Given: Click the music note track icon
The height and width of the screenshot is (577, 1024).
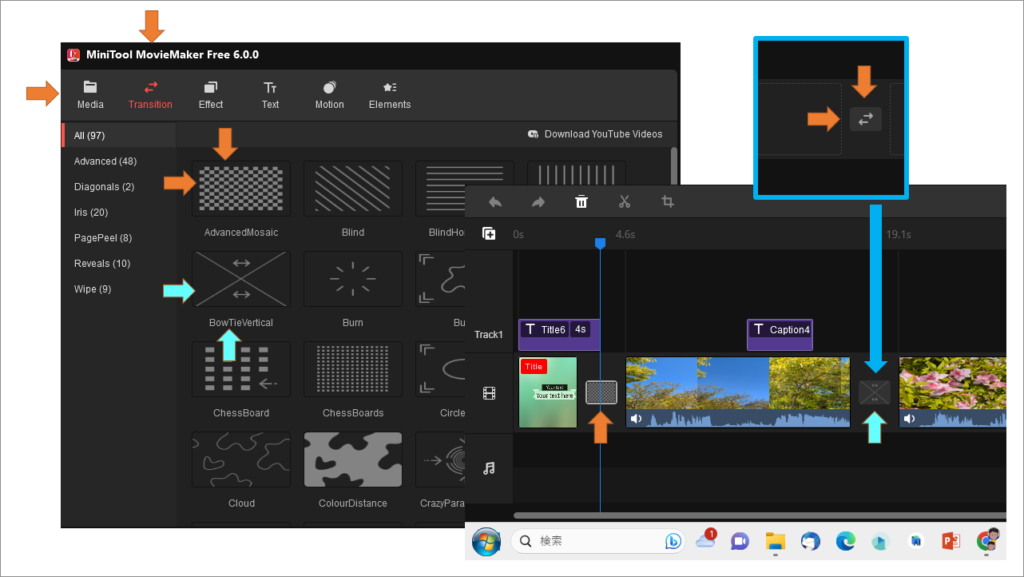Looking at the screenshot, I should (x=490, y=468).
